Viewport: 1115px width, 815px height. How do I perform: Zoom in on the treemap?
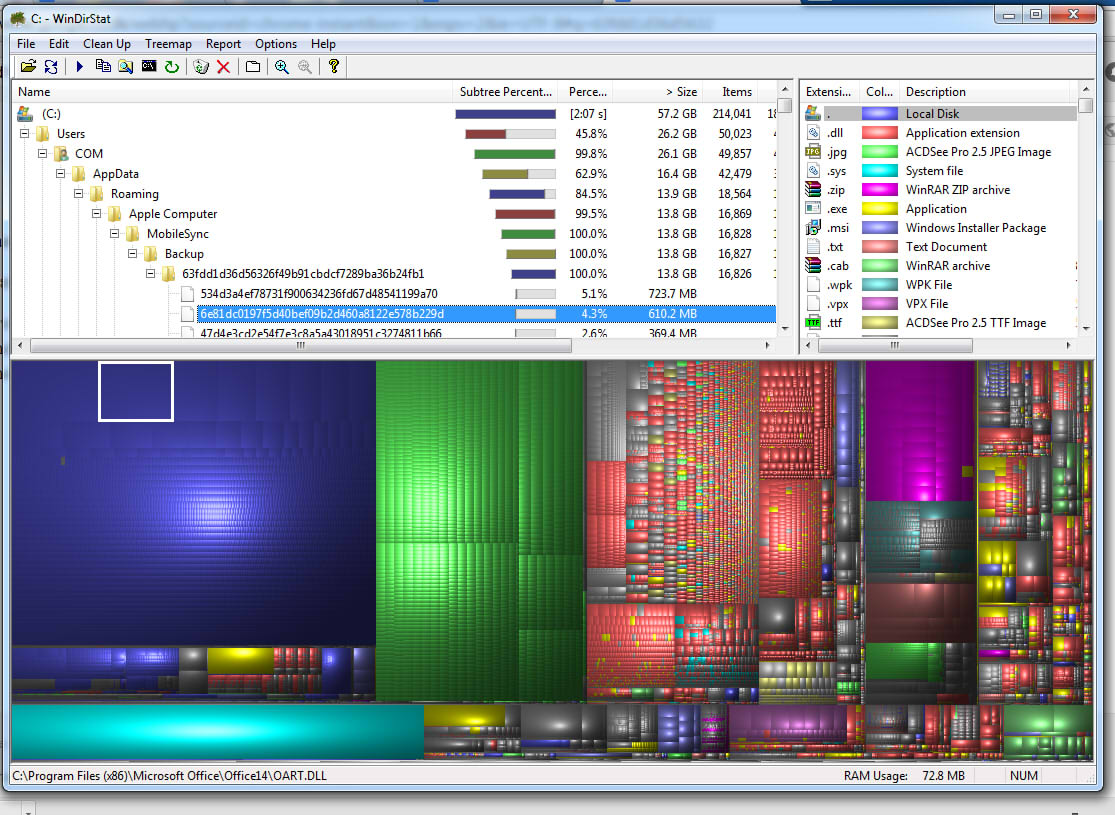click(282, 66)
